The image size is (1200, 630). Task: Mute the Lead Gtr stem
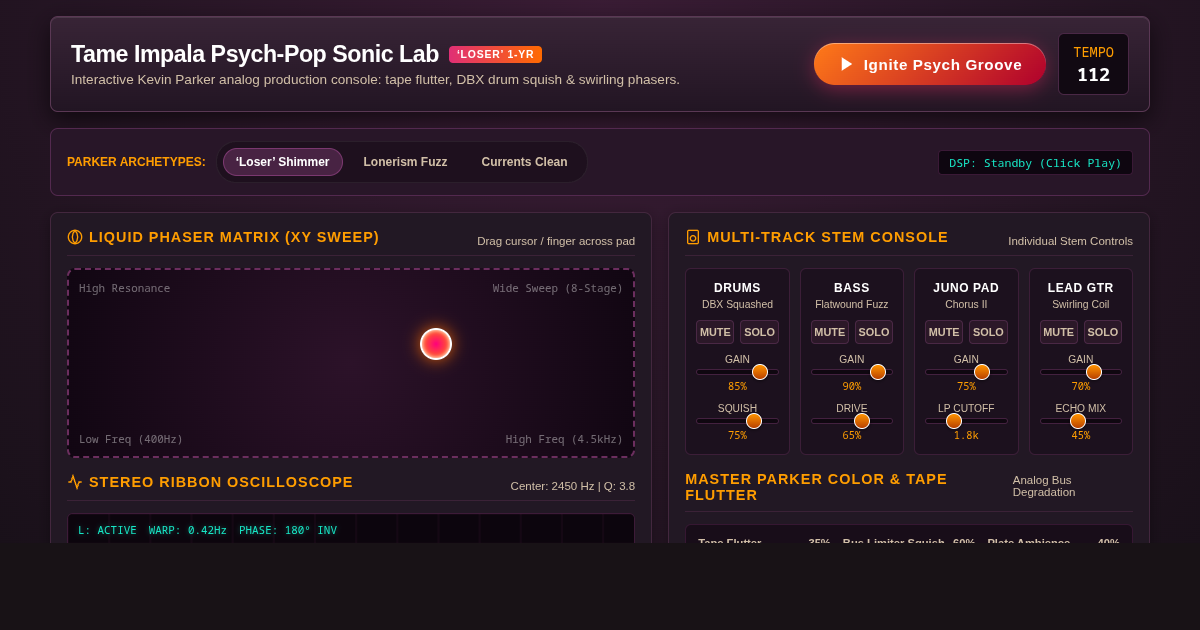coord(1059,332)
